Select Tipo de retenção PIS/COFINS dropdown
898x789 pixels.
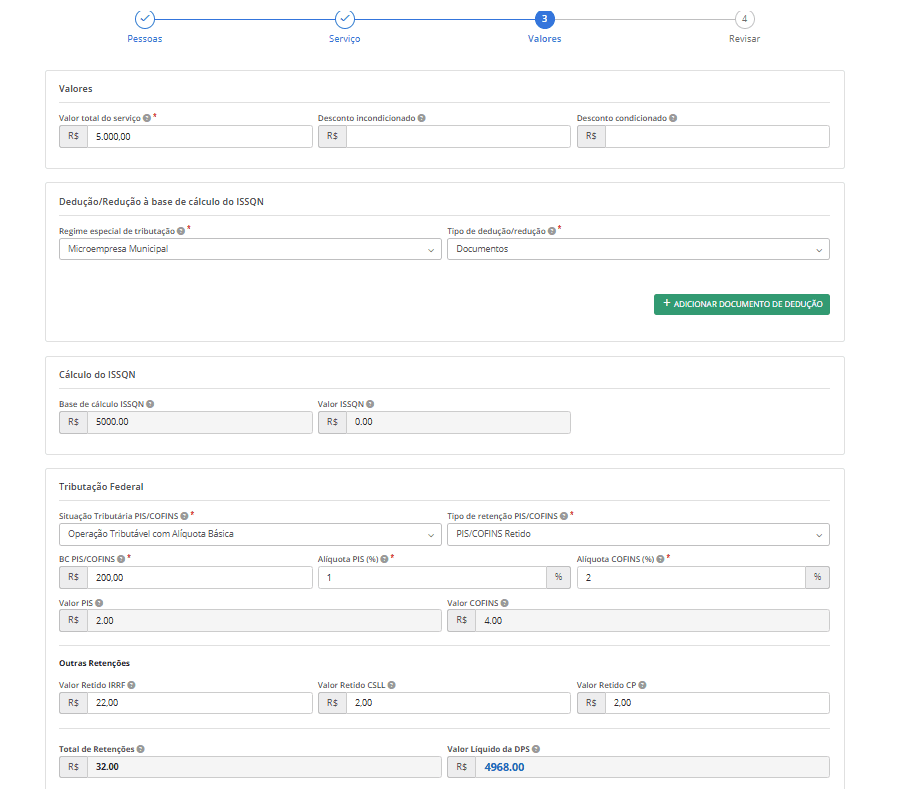point(637,534)
